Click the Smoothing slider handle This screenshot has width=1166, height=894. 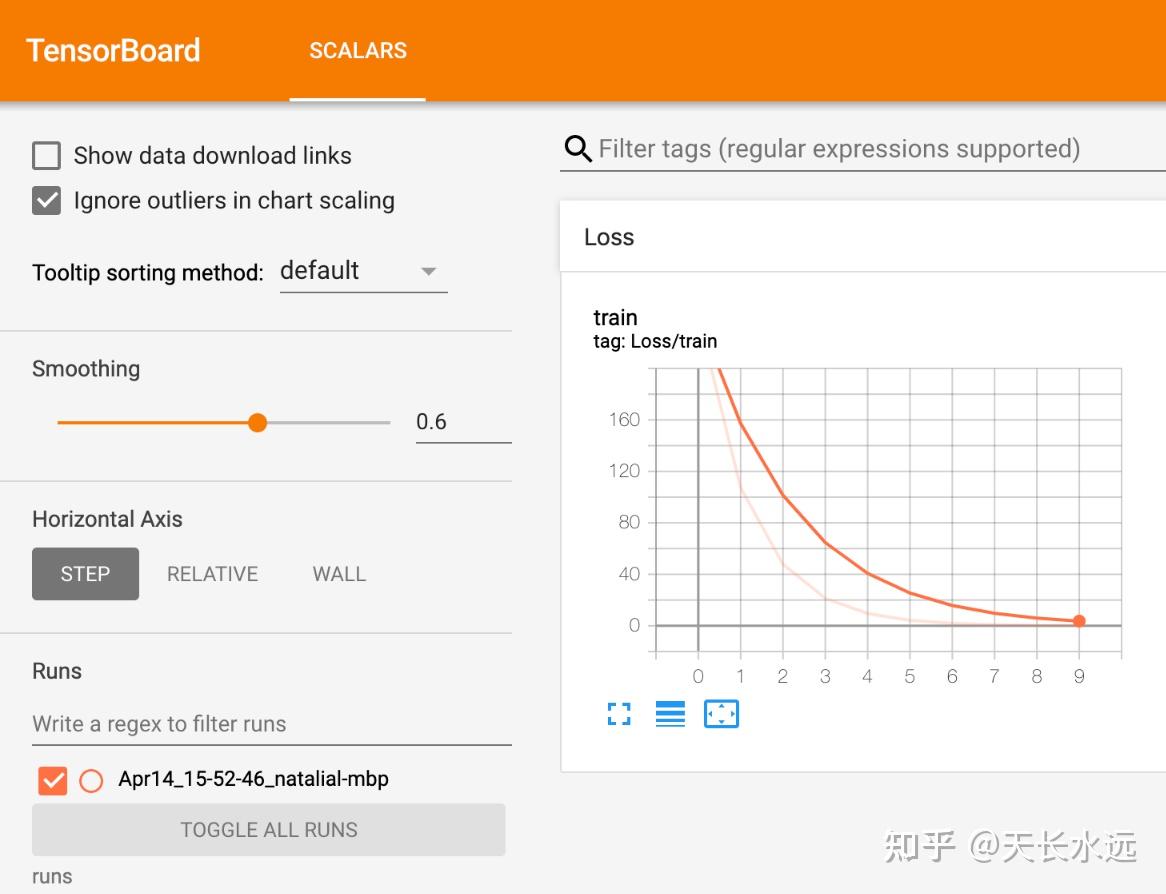[258, 423]
